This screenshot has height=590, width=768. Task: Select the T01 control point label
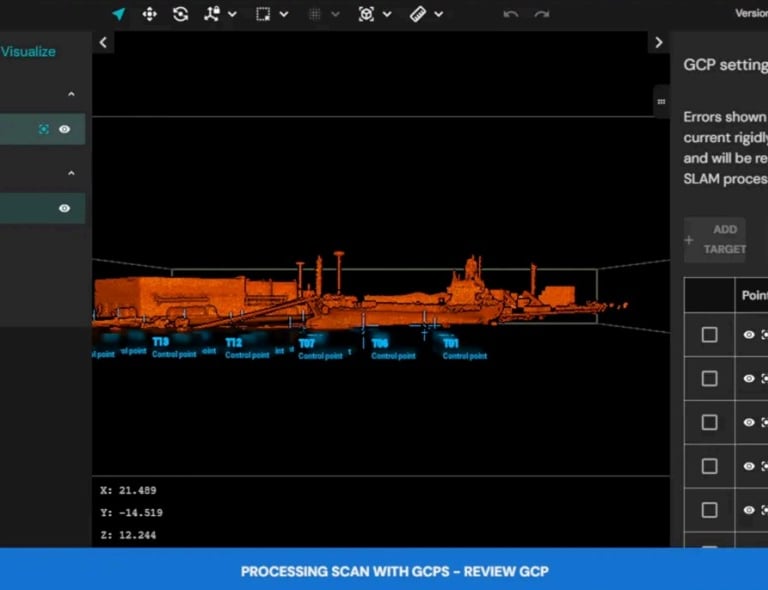click(464, 349)
